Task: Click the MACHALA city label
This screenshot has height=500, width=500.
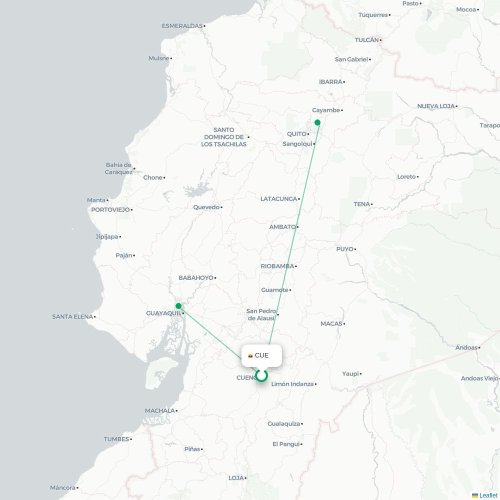Action: tap(160, 410)
